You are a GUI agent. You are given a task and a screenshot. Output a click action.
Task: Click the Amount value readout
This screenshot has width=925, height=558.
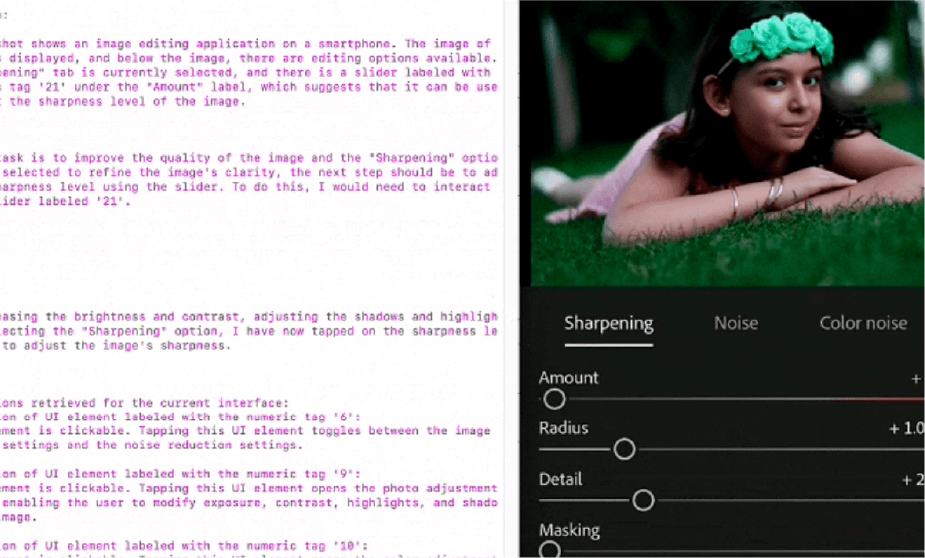916,378
